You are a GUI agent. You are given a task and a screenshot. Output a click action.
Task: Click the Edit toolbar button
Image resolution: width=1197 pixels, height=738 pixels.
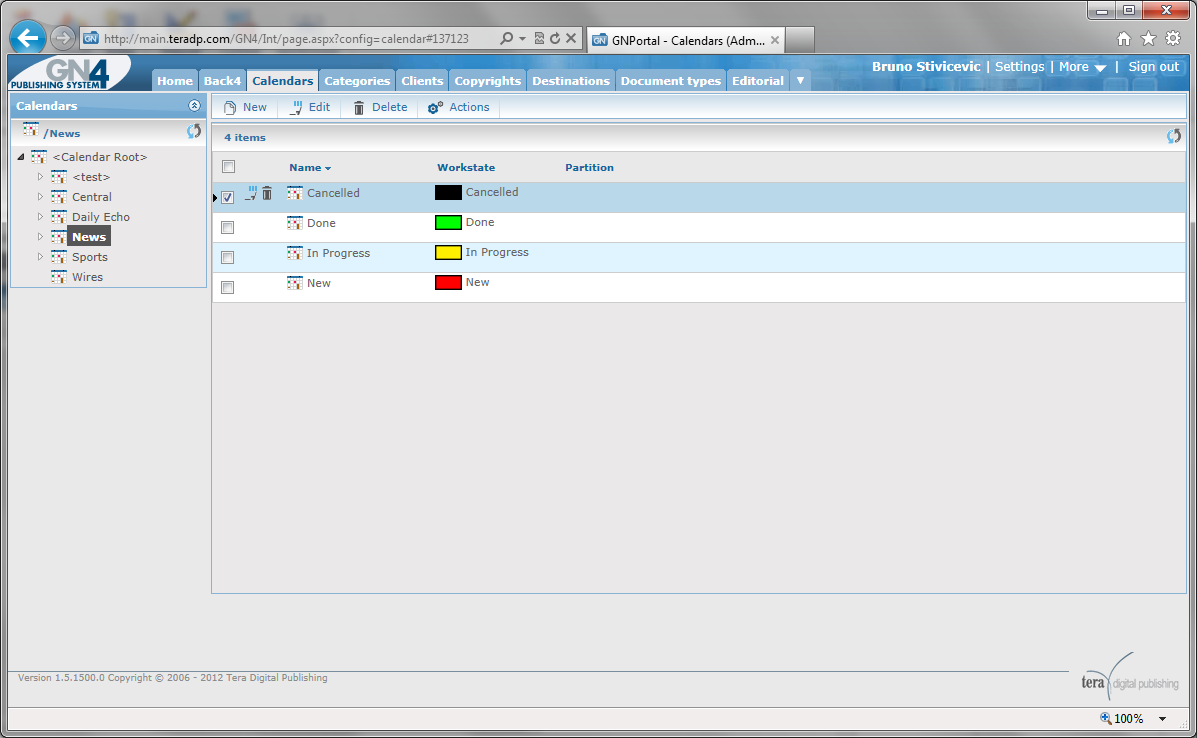coord(310,108)
